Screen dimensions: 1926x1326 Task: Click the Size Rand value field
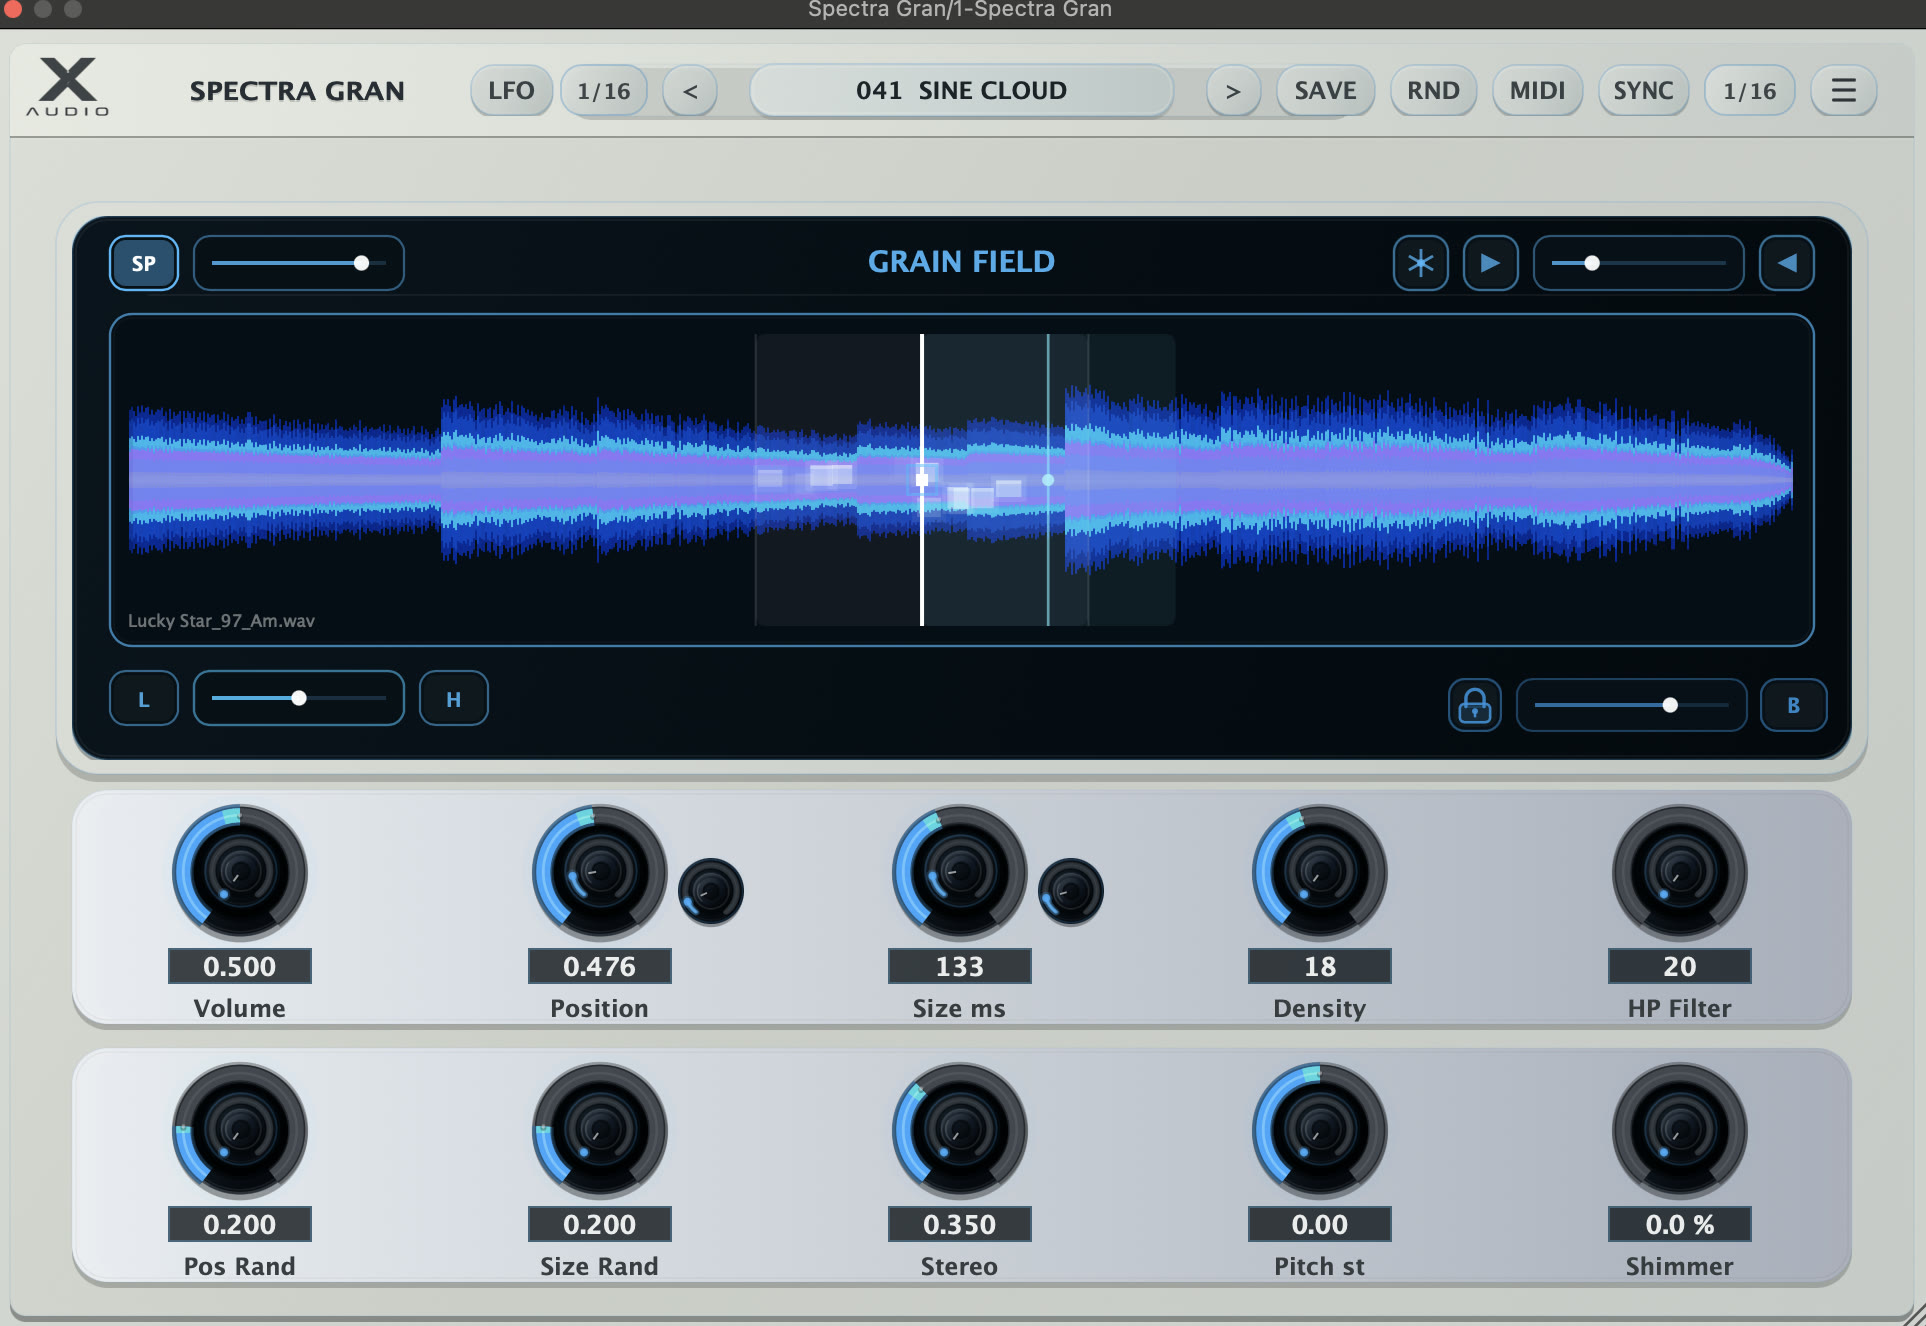pyautogui.click(x=600, y=1224)
